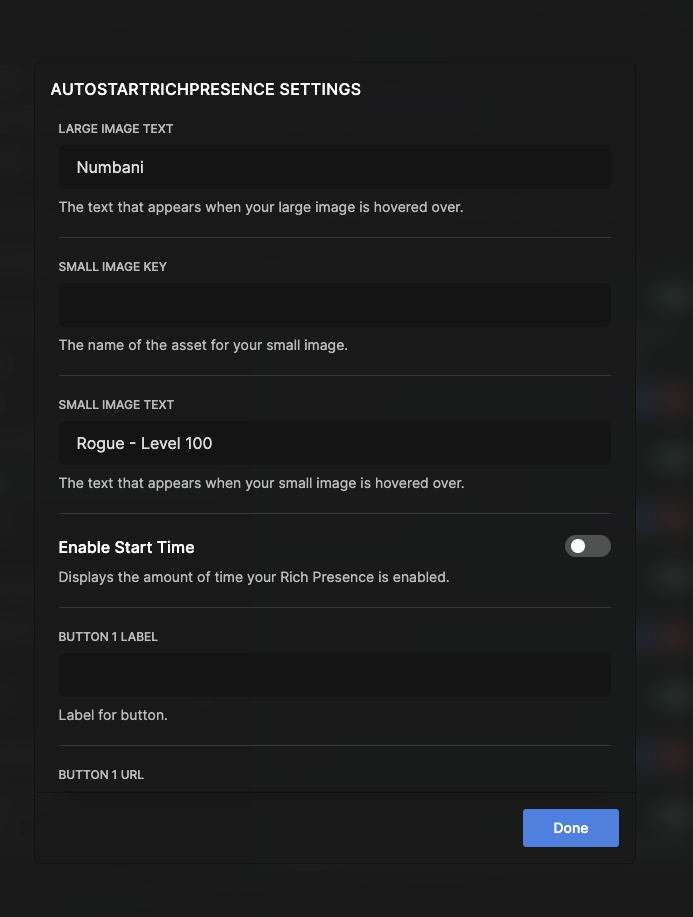693x917 pixels.
Task: Click the Done button
Action: point(570,828)
